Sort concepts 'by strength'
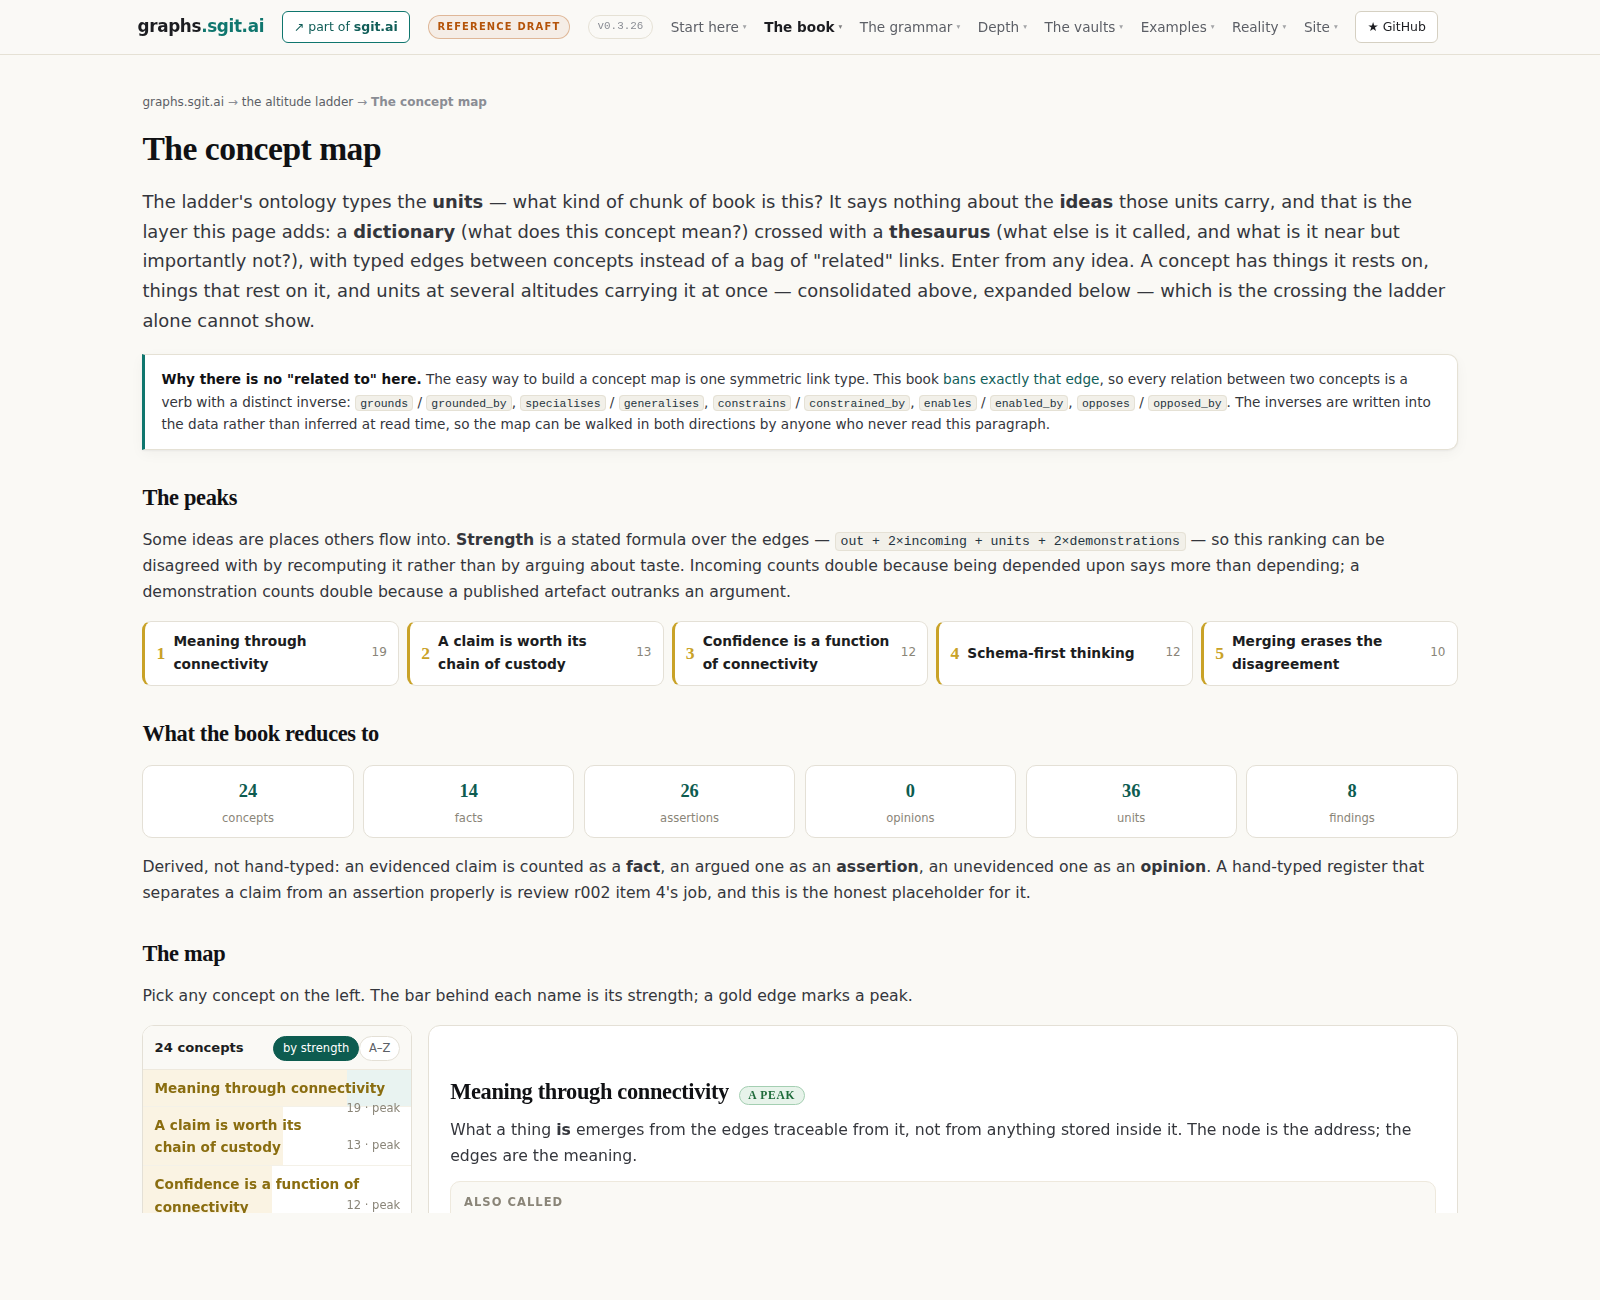Viewport: 1600px width, 1300px height. tap(316, 1048)
